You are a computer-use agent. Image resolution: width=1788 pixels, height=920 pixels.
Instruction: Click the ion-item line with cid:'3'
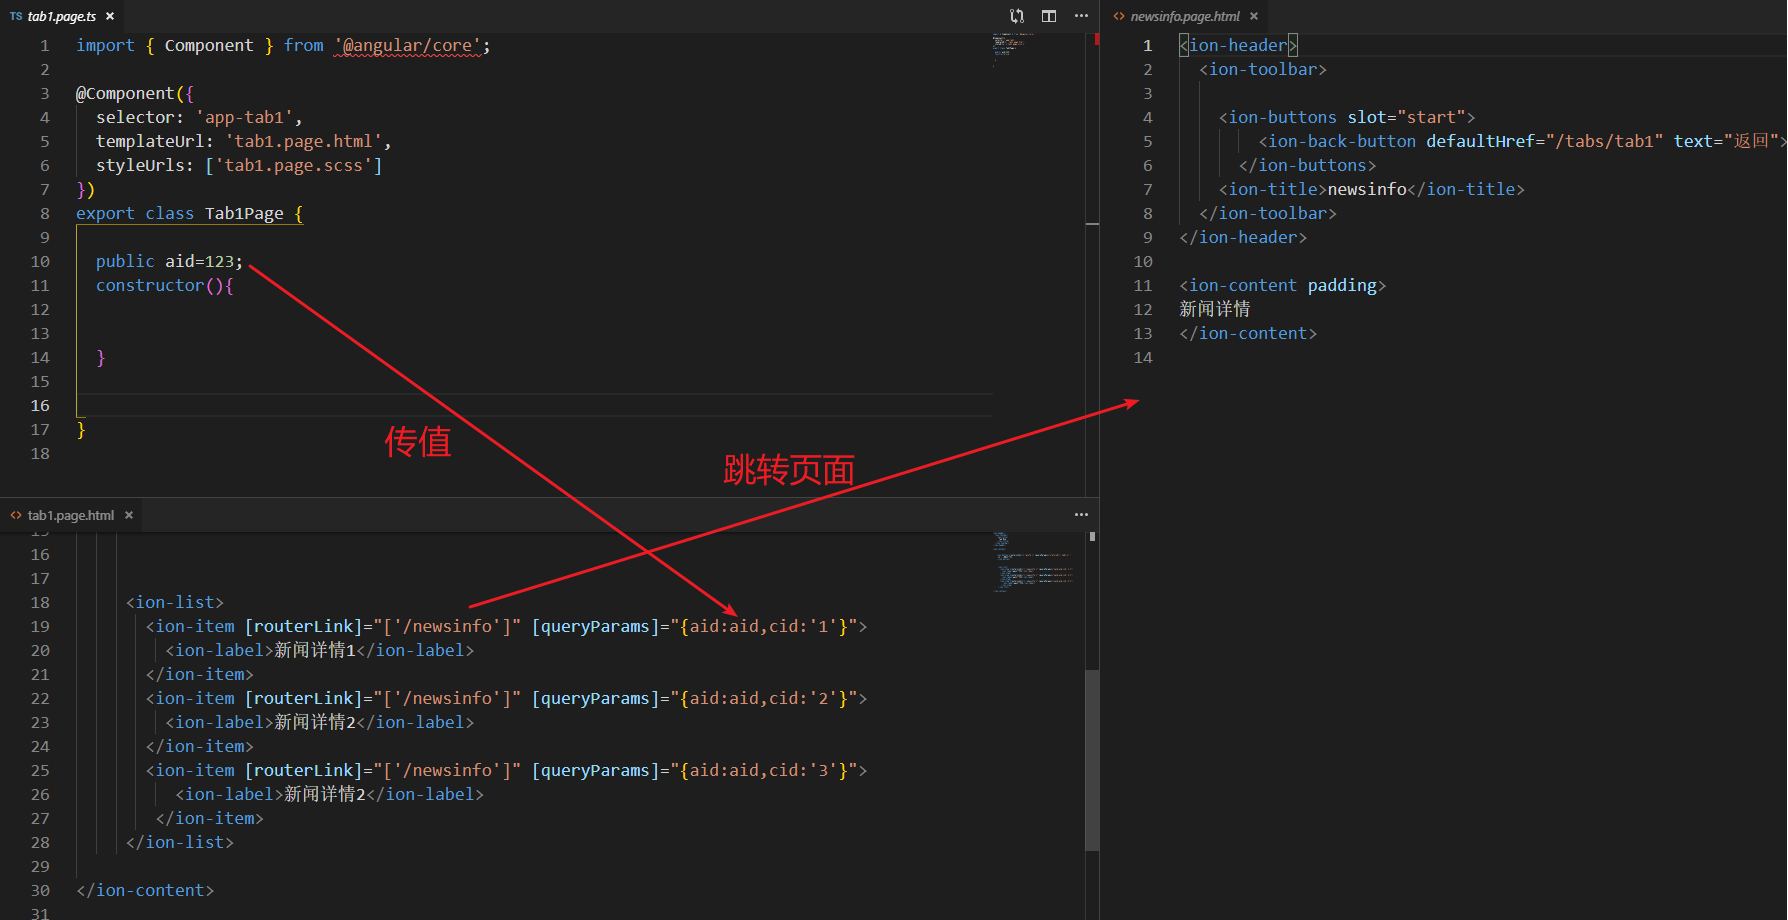tap(507, 770)
